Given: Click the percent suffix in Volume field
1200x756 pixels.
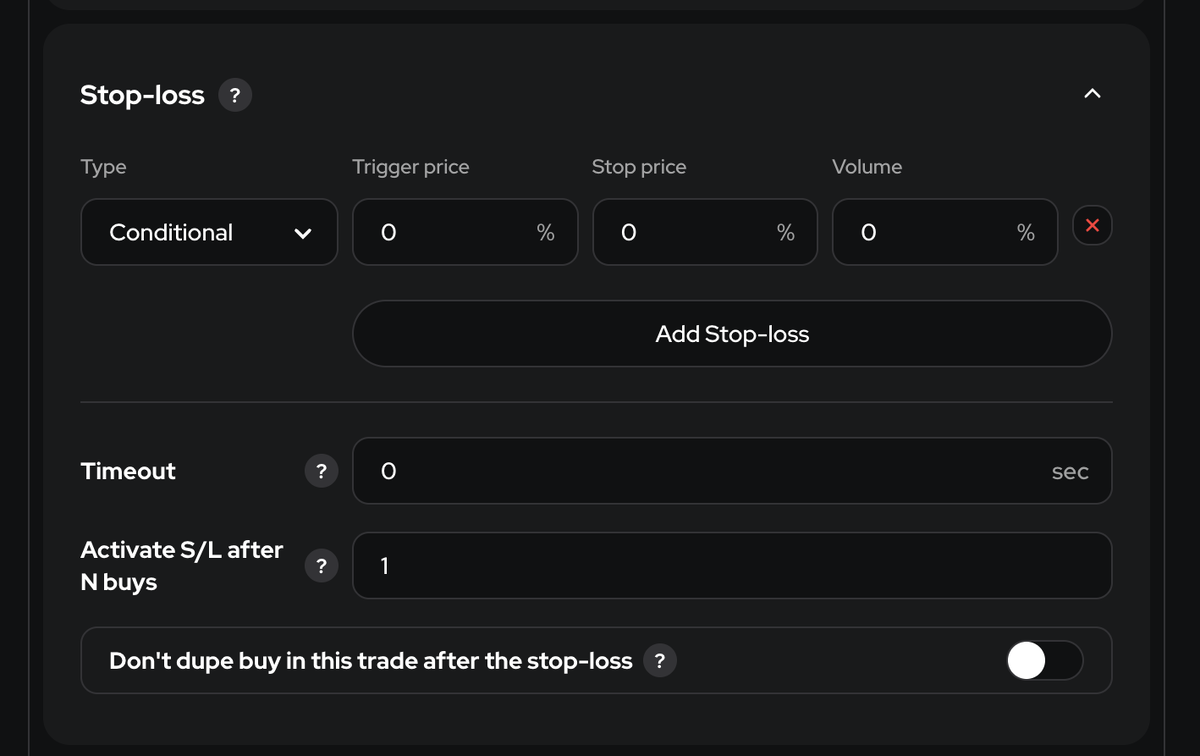Looking at the screenshot, I should pyautogui.click(x=1026, y=233).
